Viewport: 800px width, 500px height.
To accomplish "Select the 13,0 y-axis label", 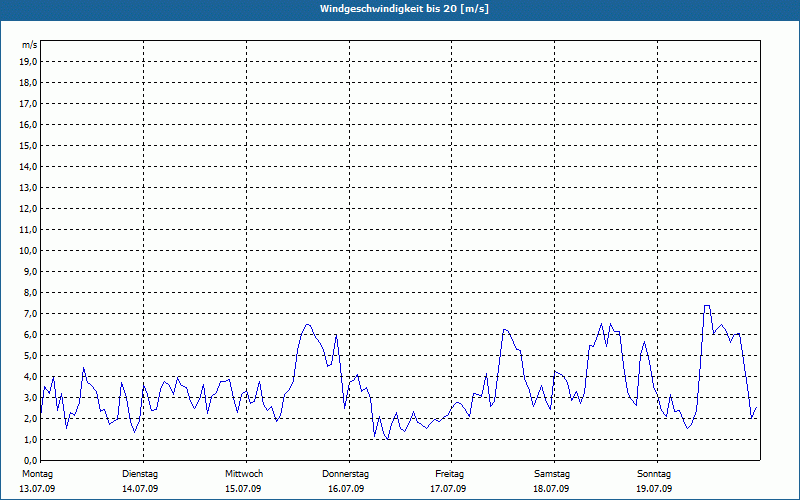I will click(28, 188).
